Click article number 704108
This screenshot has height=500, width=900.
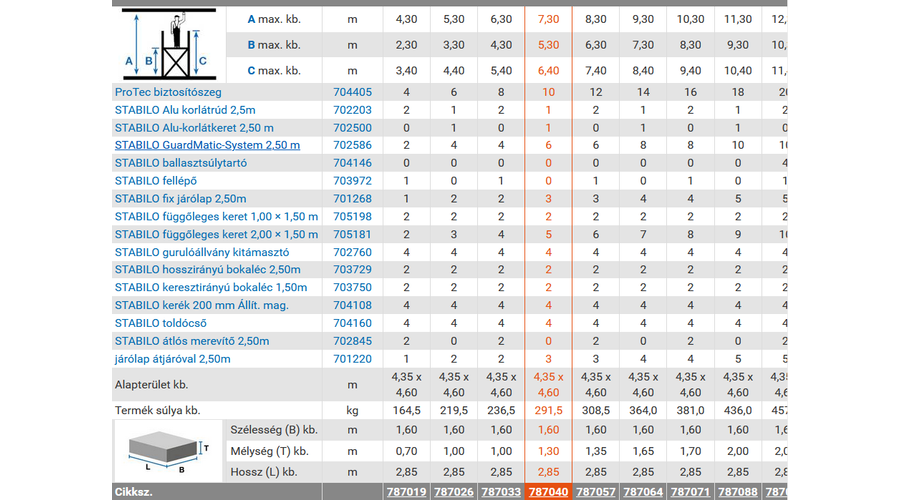352,305
